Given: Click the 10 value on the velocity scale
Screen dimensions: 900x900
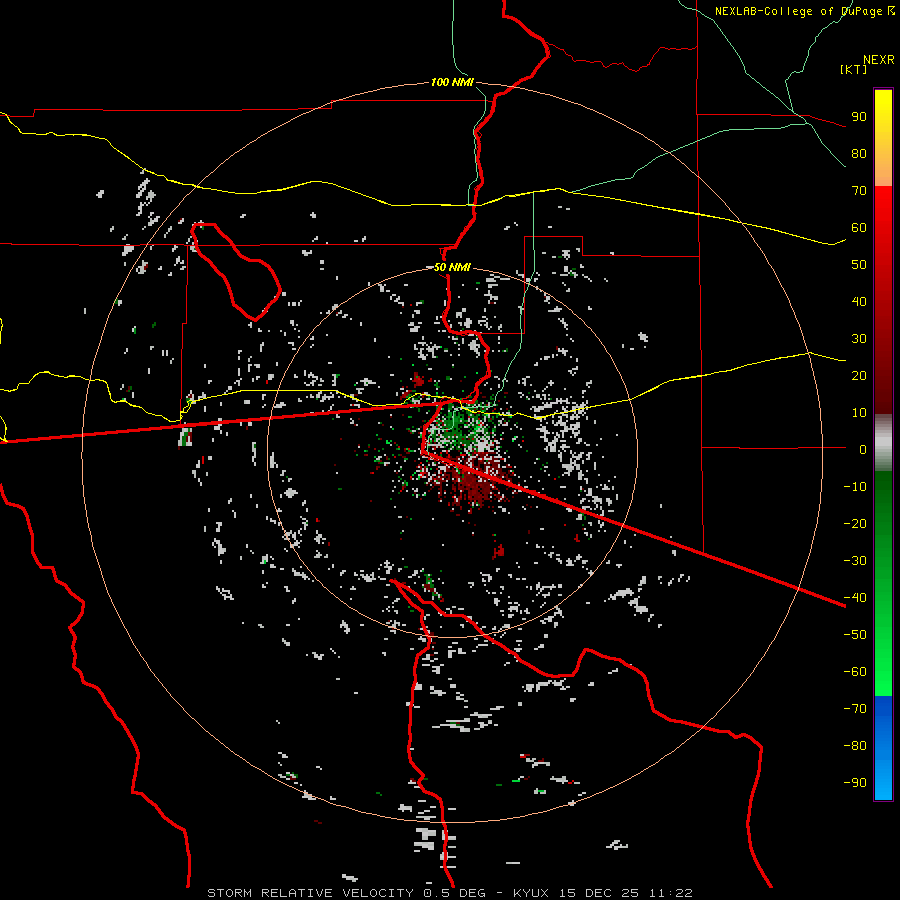Looking at the screenshot, I should tap(859, 413).
